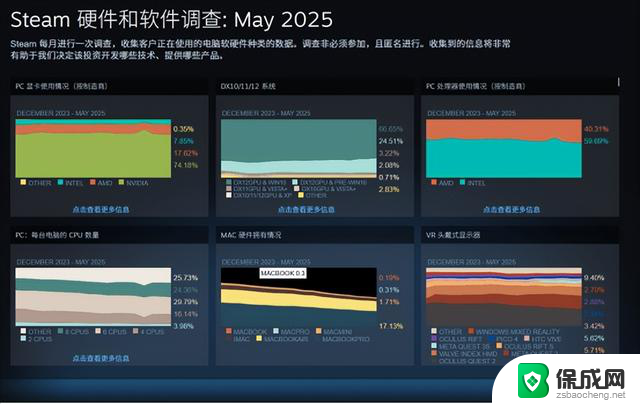Open more info link under DX10/11/12 chart
This screenshot has height=404, width=640.
[306, 209]
